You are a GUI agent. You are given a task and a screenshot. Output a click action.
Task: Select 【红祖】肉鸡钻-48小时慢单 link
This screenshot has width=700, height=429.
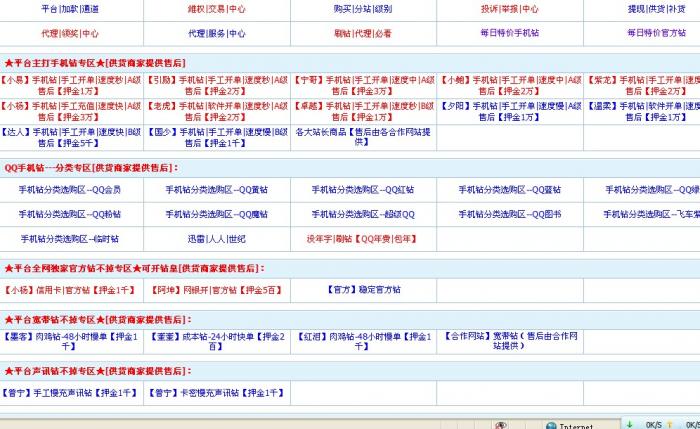point(363,341)
